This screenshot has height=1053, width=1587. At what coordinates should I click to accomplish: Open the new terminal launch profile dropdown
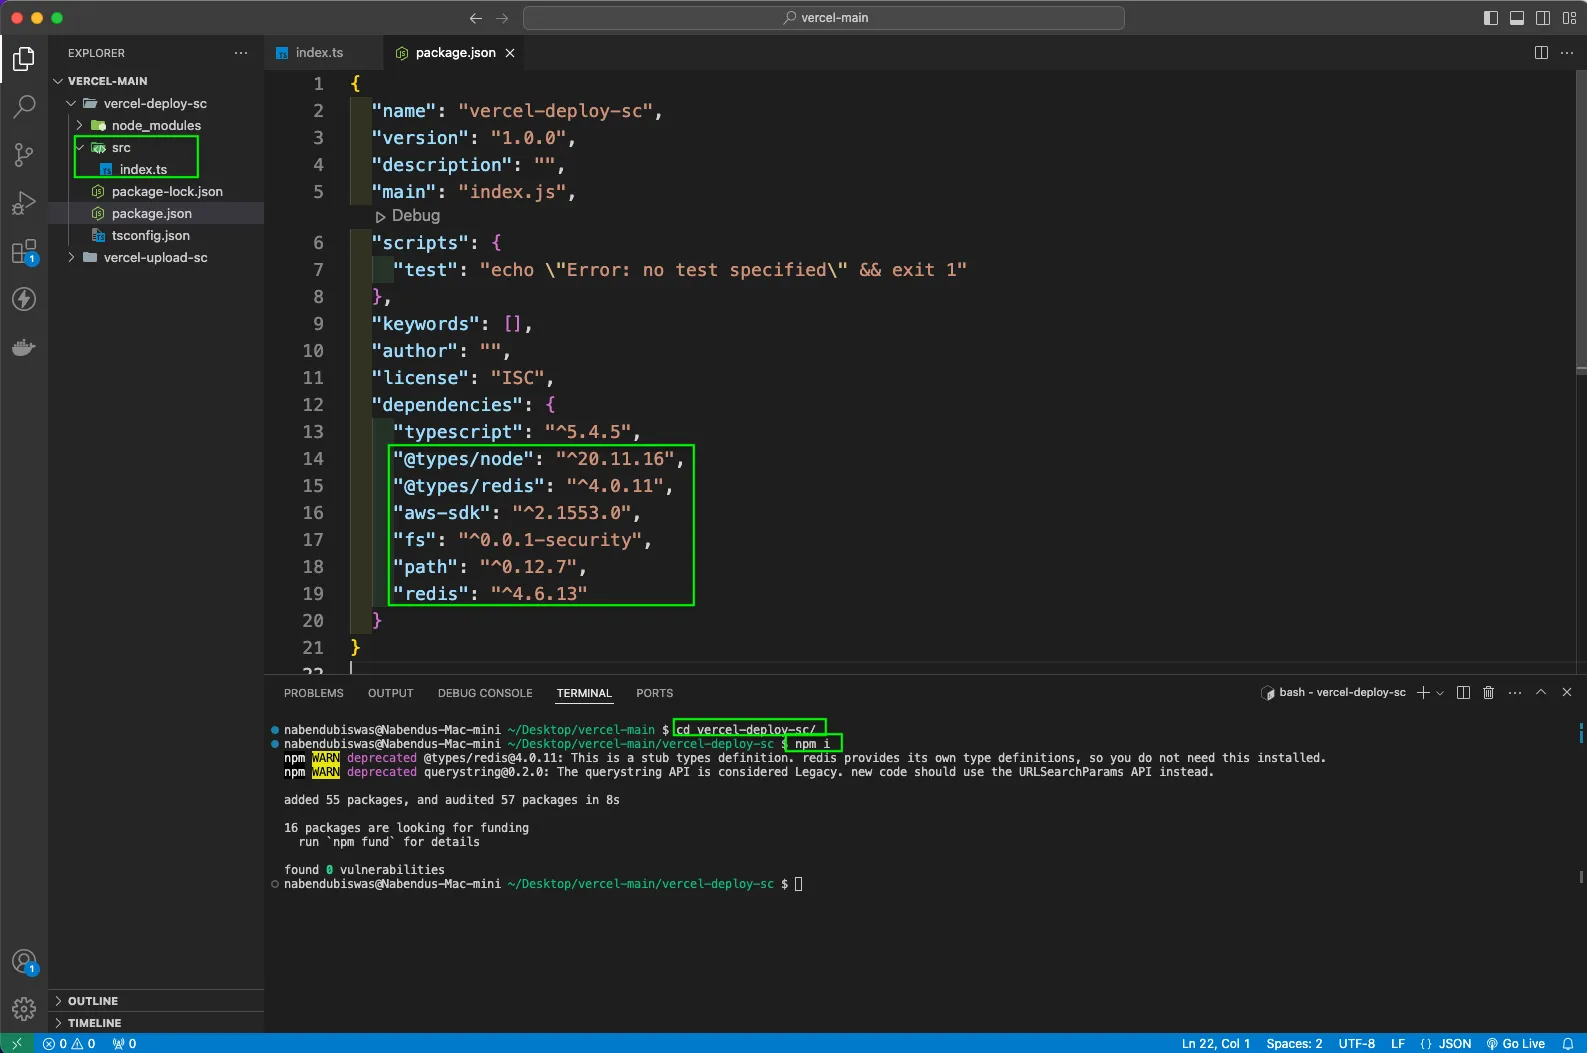click(1440, 692)
